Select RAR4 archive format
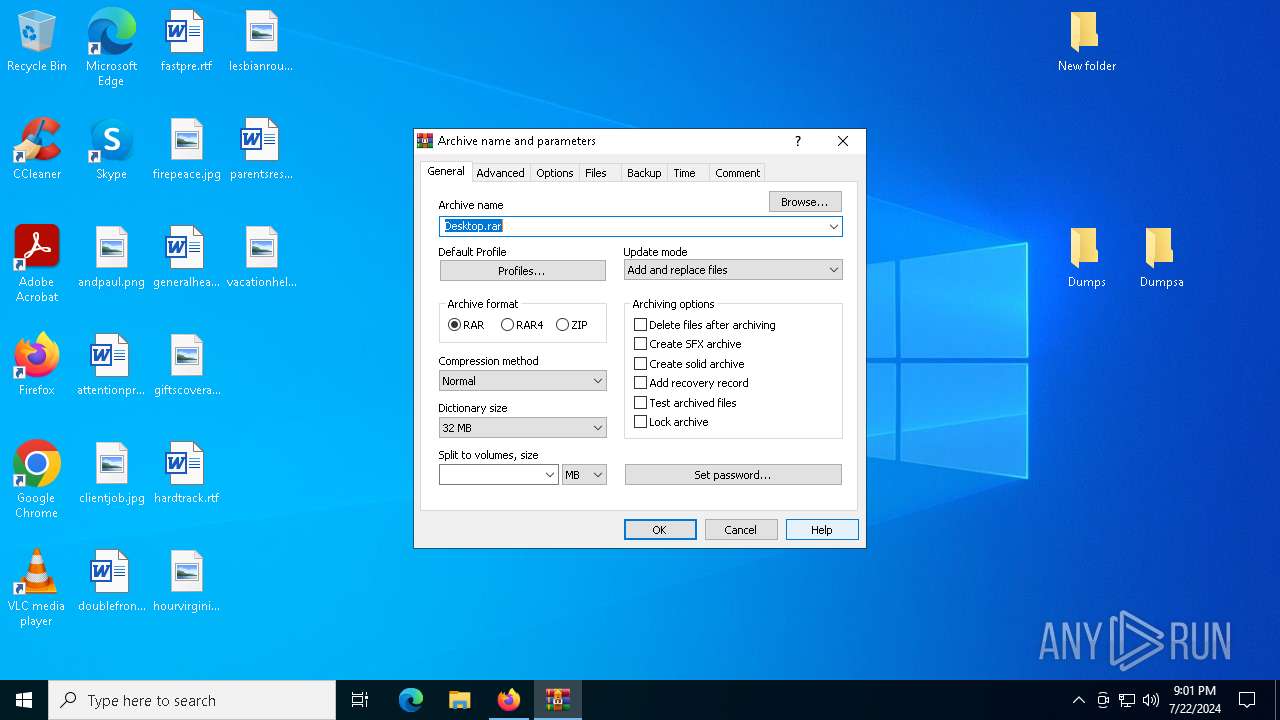Image resolution: width=1280 pixels, height=720 pixels. [522, 325]
